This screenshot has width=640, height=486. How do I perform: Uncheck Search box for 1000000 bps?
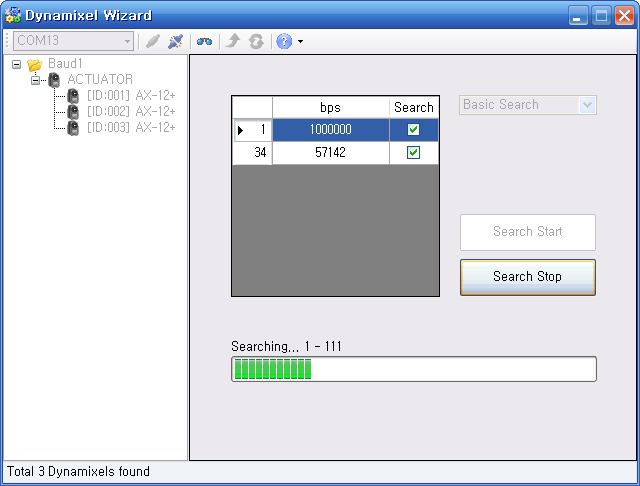click(x=413, y=130)
